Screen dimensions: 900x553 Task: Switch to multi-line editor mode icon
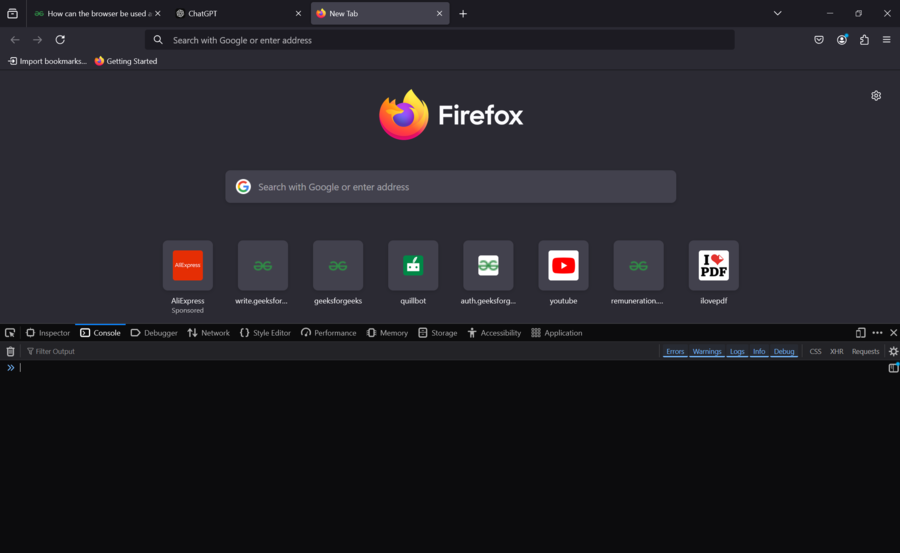[893, 368]
